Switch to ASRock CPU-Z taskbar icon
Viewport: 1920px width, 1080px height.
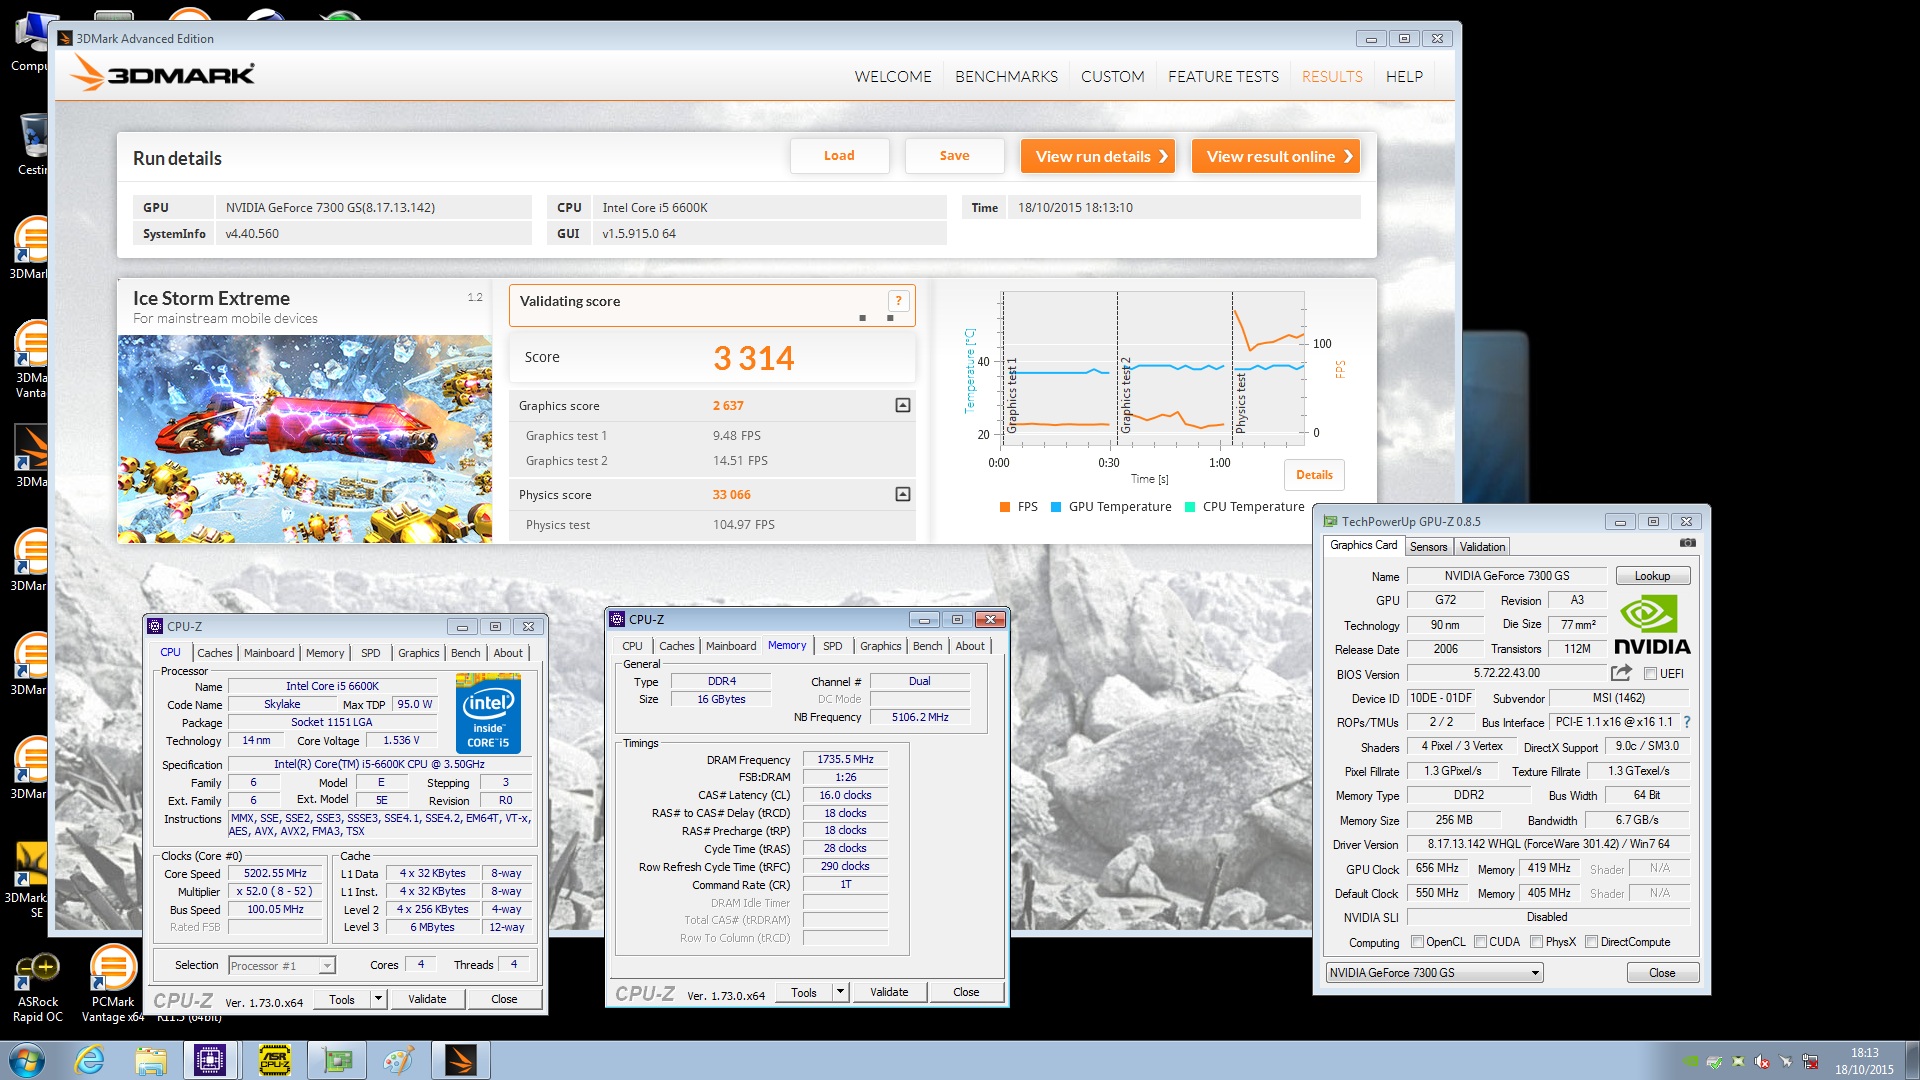click(x=274, y=1060)
